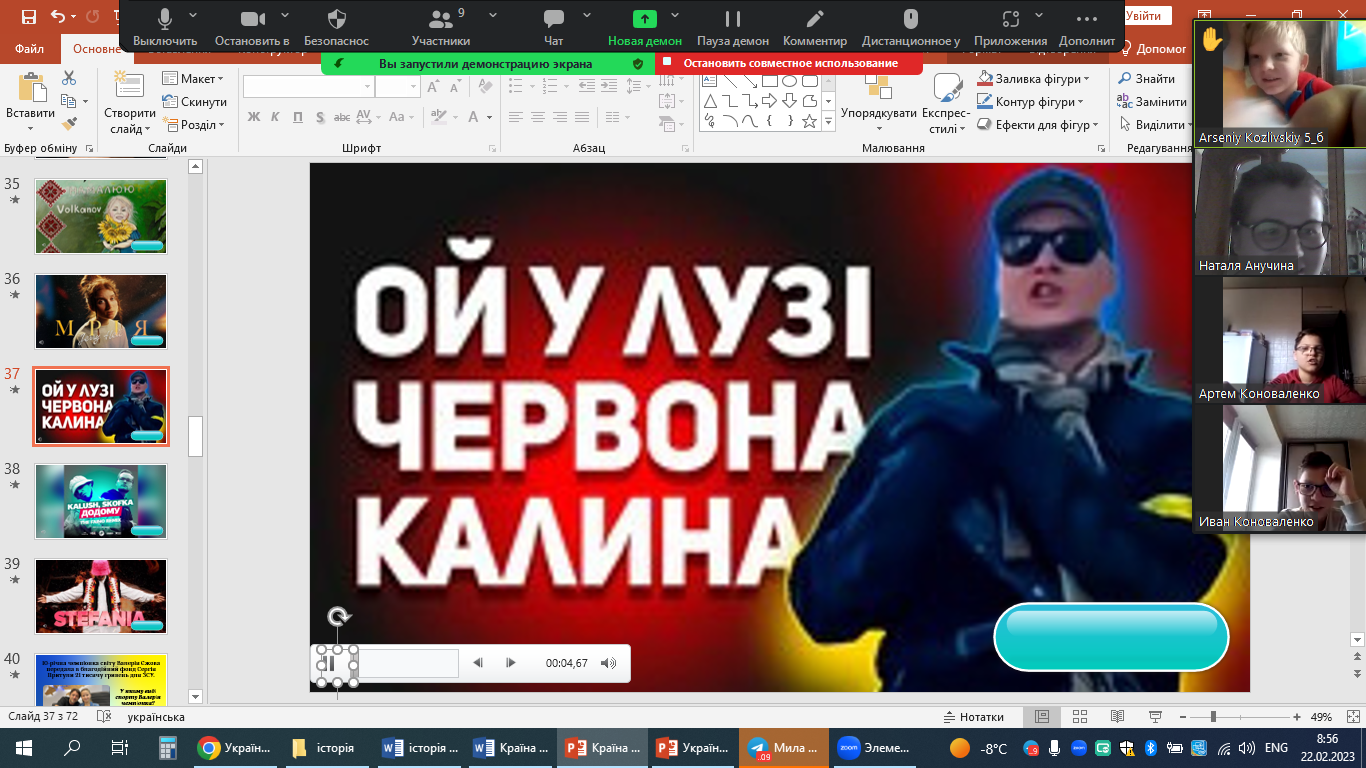The width and height of the screenshot is (1366, 768).
Task: Open the font name combo box
Action: [x=308, y=87]
